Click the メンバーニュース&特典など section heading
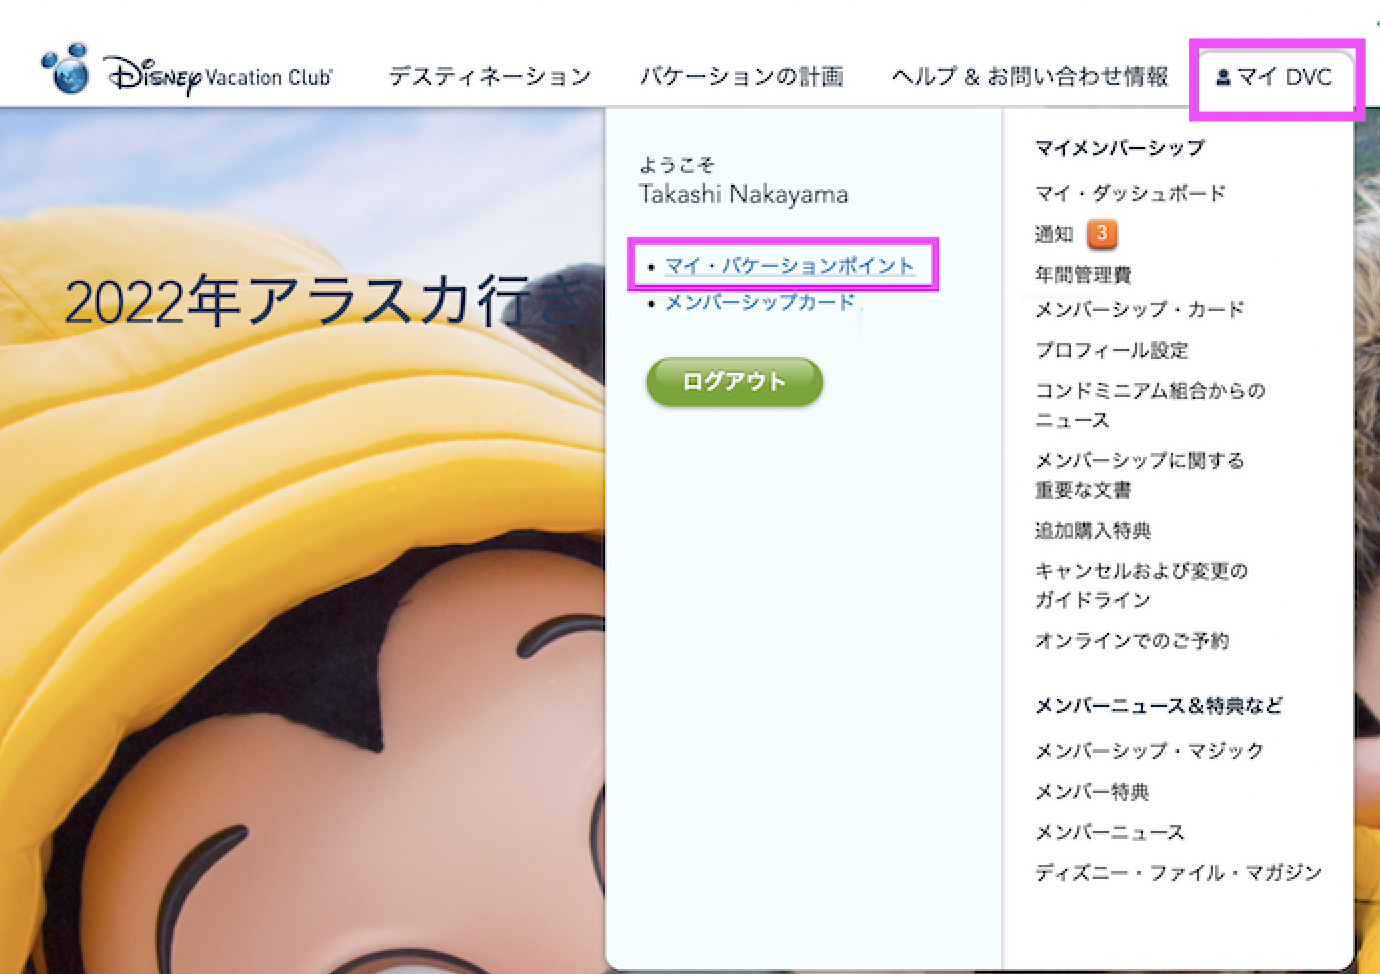 [1159, 706]
